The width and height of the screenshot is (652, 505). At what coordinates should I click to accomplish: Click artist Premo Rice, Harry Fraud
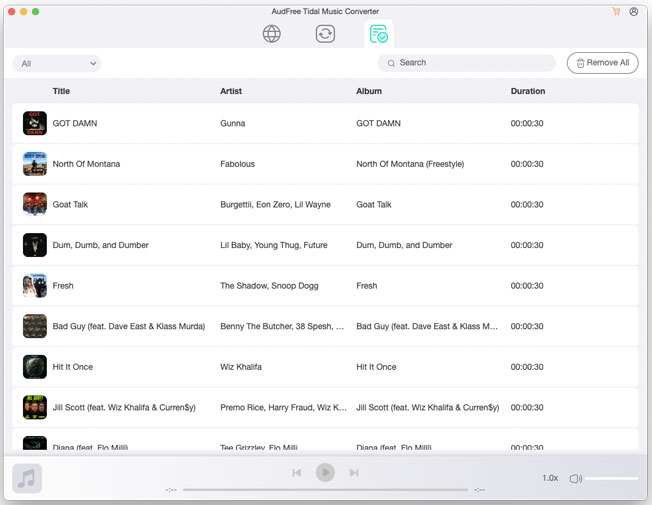tap(283, 407)
